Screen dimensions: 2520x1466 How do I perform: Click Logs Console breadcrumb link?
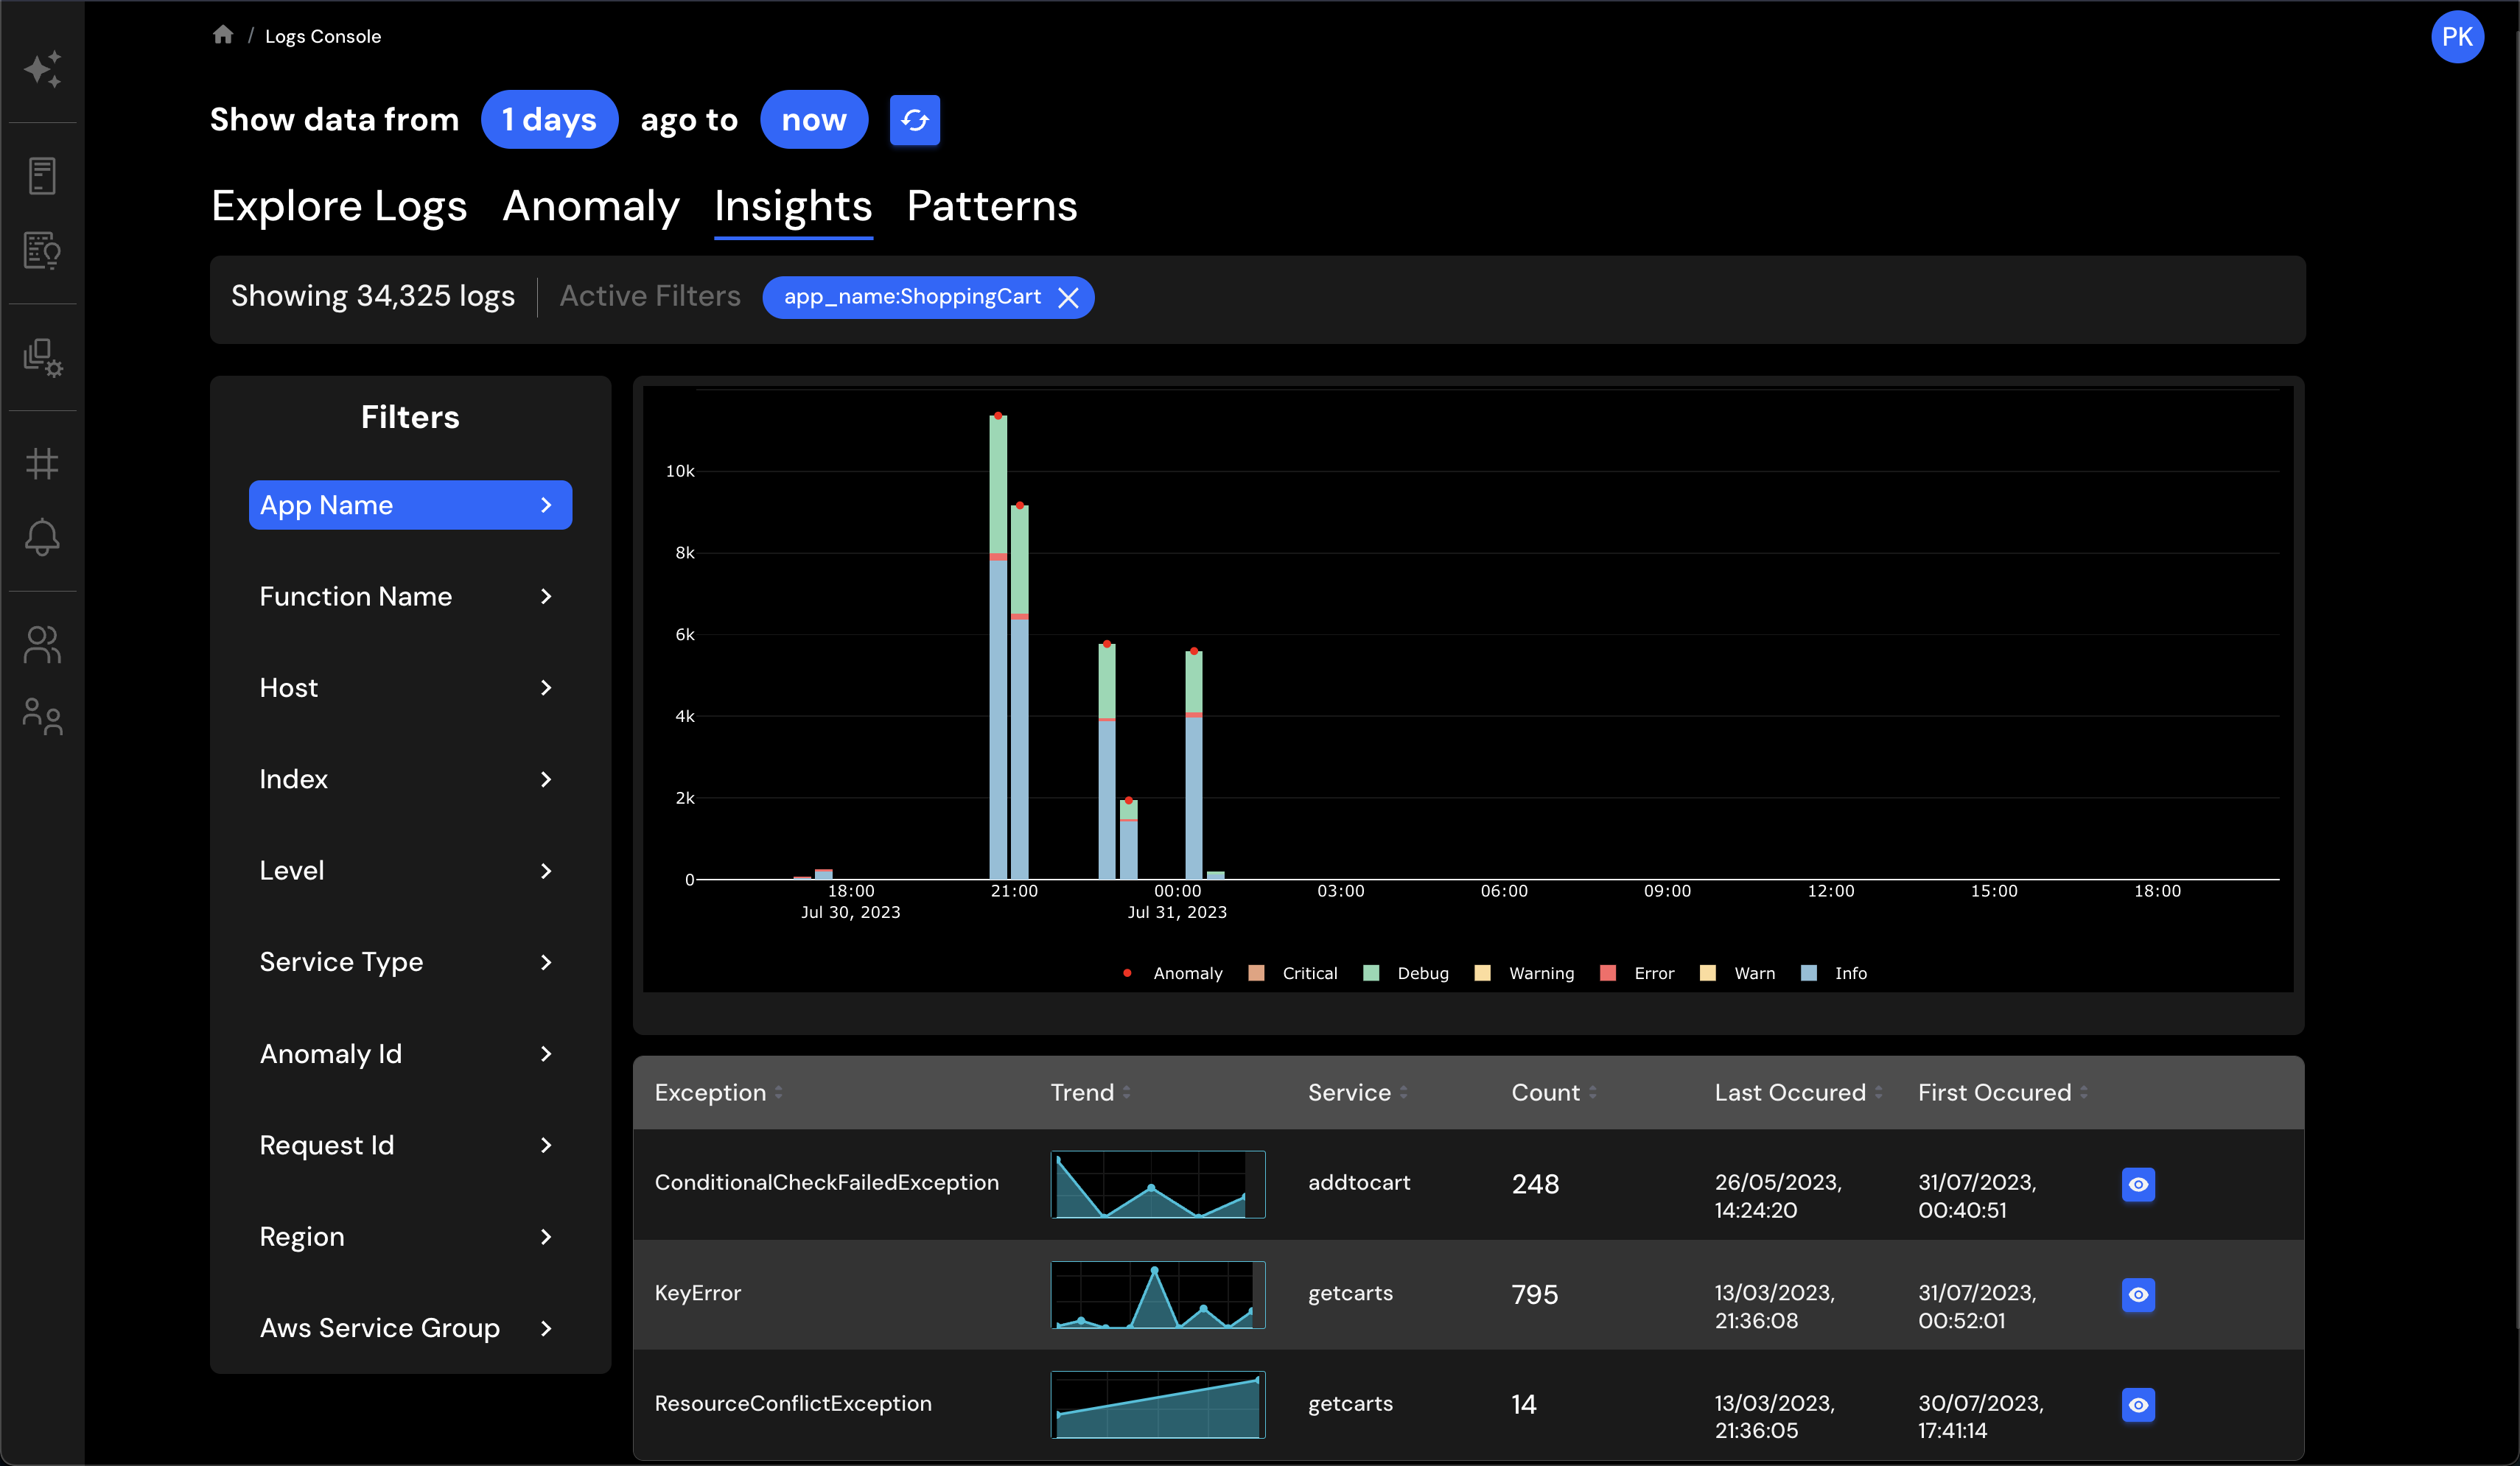(323, 36)
